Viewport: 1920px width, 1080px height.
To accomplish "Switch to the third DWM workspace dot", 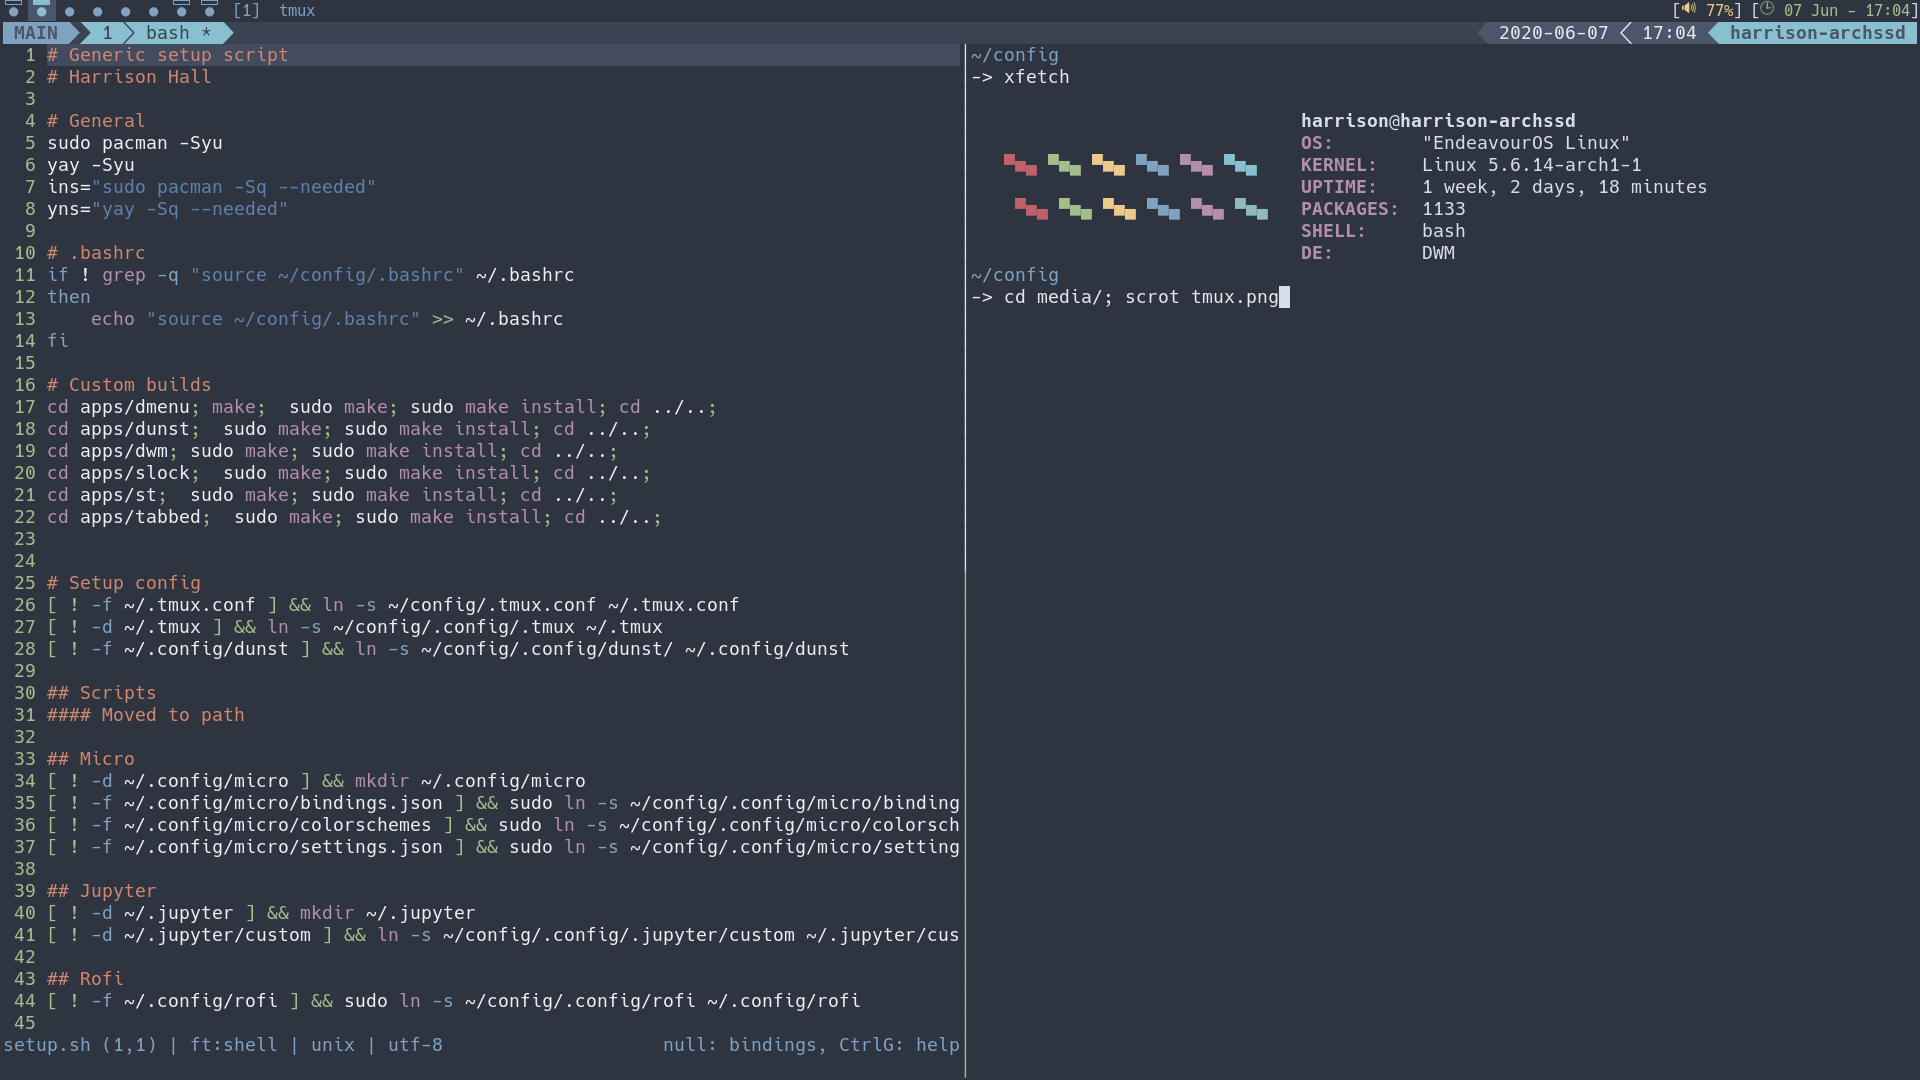I will pyautogui.click(x=70, y=10).
